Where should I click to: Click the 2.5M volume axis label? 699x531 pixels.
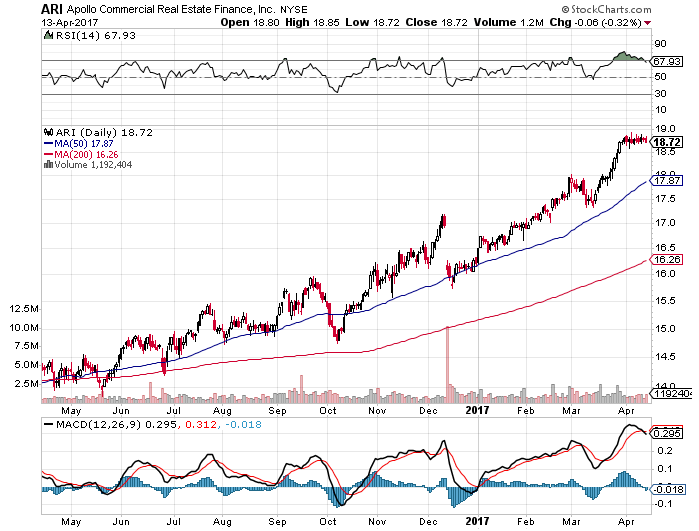pyautogui.click(x=26, y=383)
